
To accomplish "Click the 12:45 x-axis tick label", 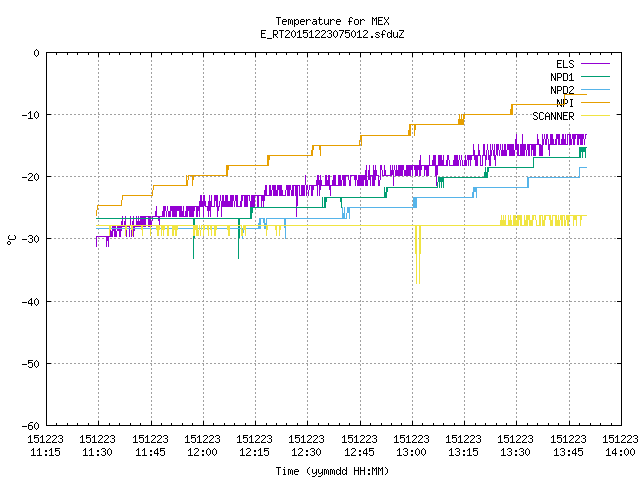I will pos(359,452).
